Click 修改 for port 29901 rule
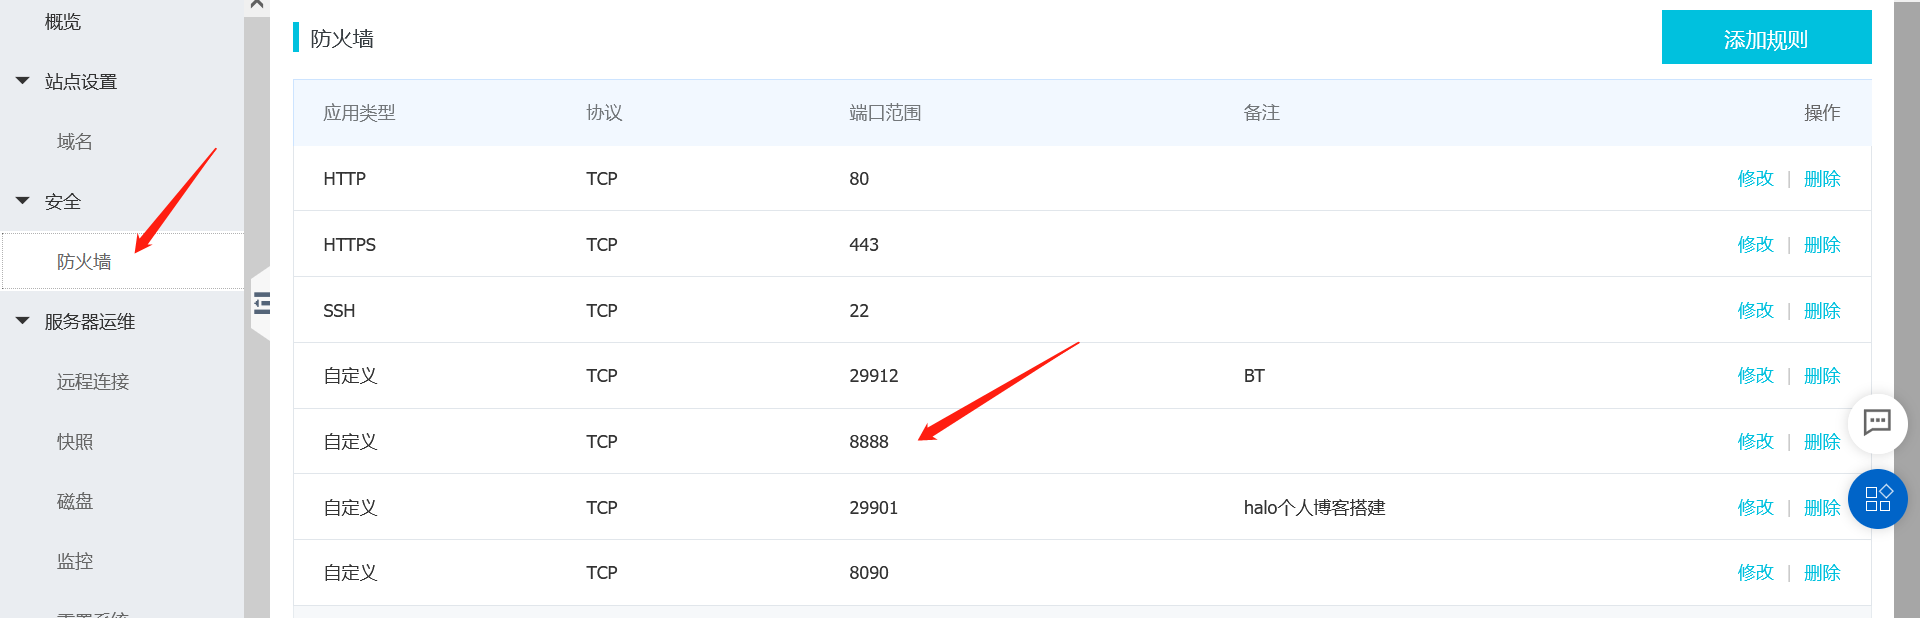 (x=1755, y=508)
